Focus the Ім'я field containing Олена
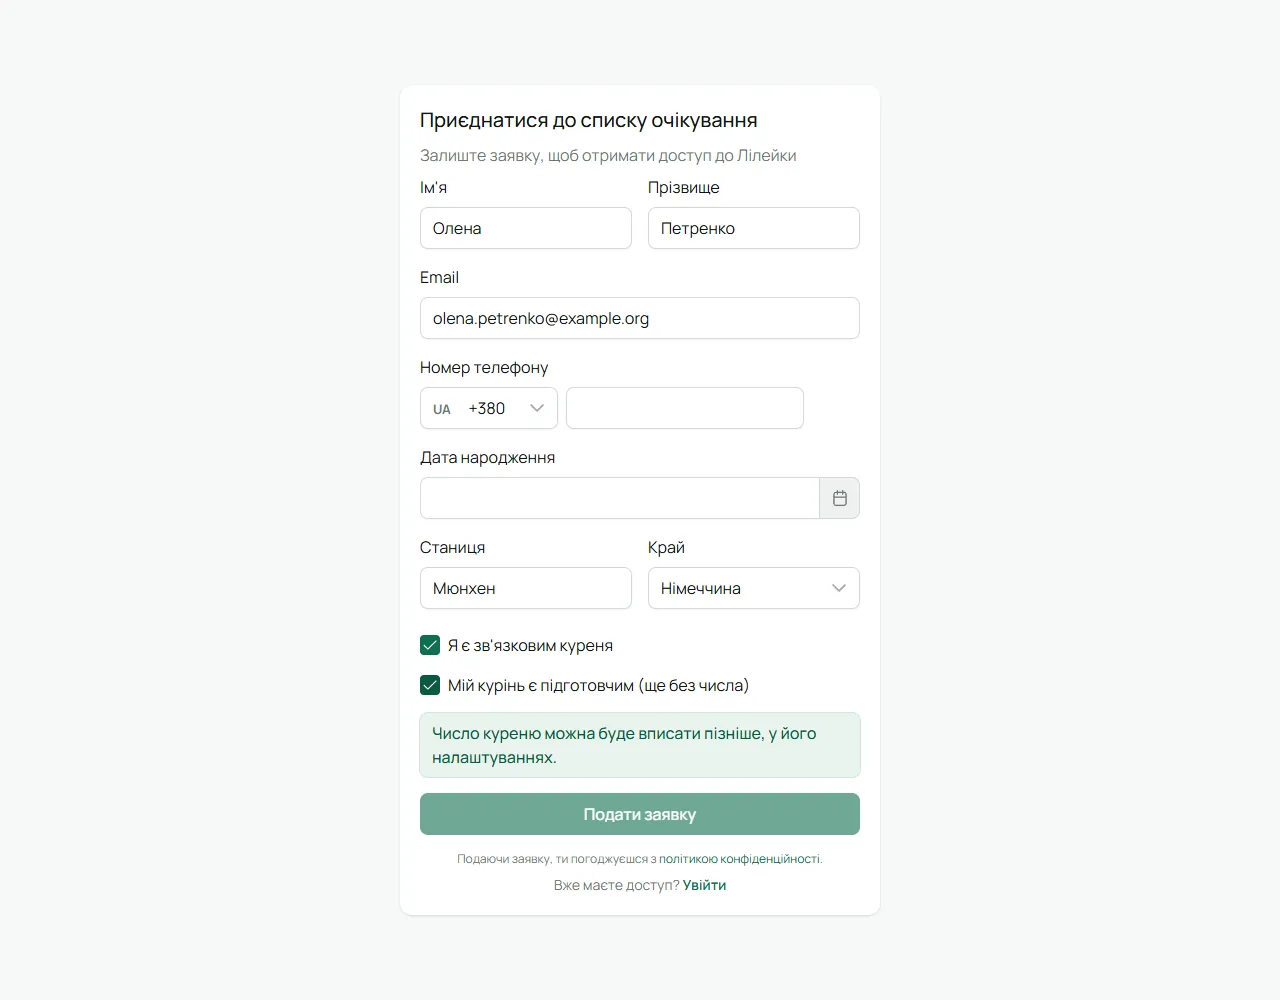 (x=526, y=228)
